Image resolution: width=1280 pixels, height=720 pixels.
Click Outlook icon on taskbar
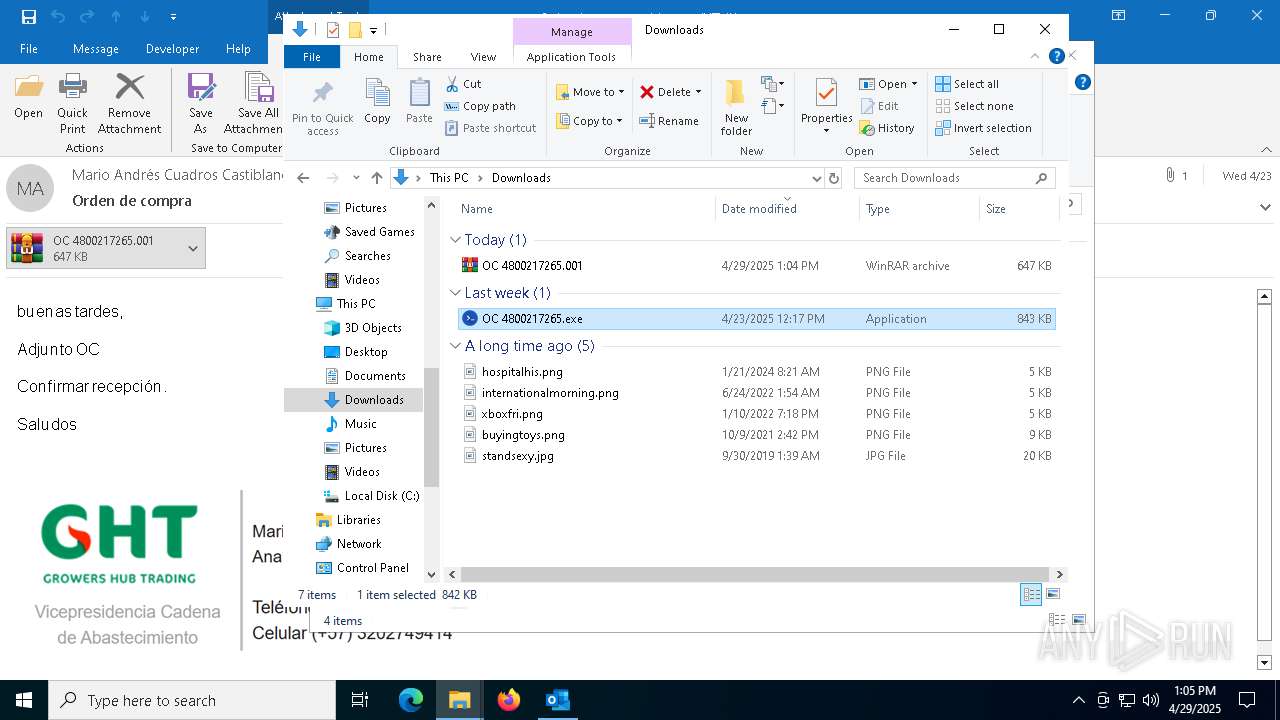(558, 700)
